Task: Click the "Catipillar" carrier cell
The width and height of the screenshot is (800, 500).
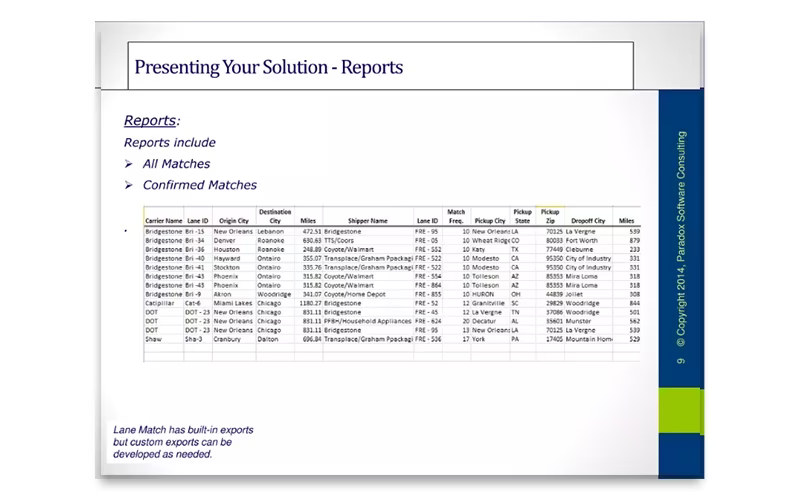Action: [x=160, y=303]
